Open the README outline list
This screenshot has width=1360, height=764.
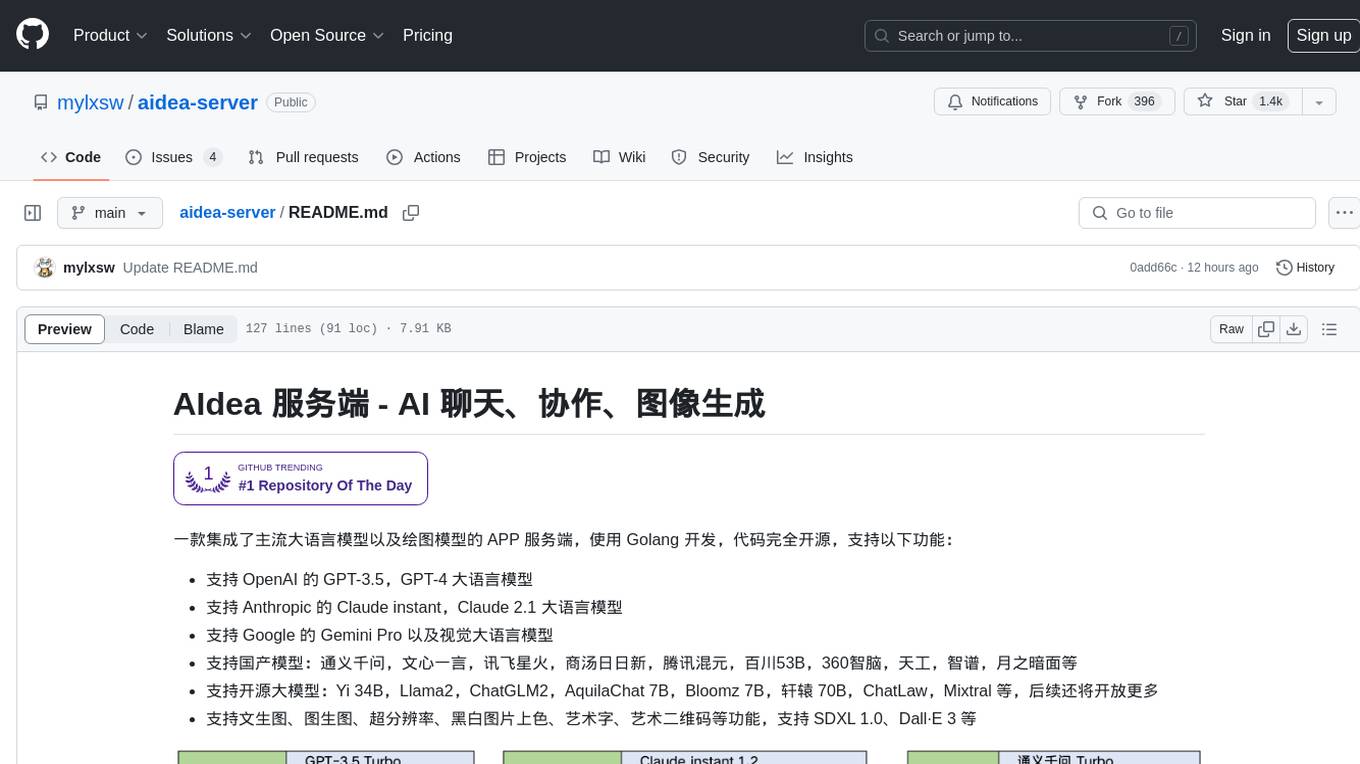(x=1329, y=329)
